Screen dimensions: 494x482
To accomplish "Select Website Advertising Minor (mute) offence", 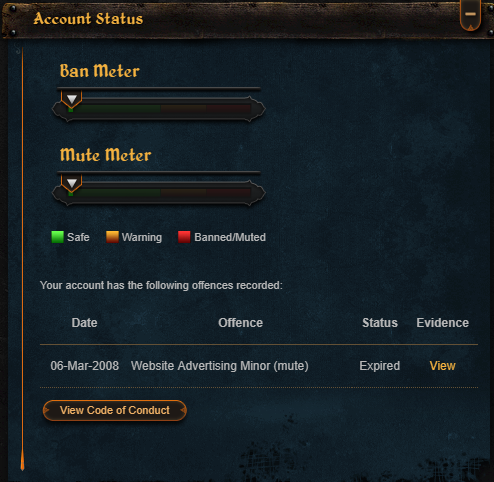I will (220, 366).
